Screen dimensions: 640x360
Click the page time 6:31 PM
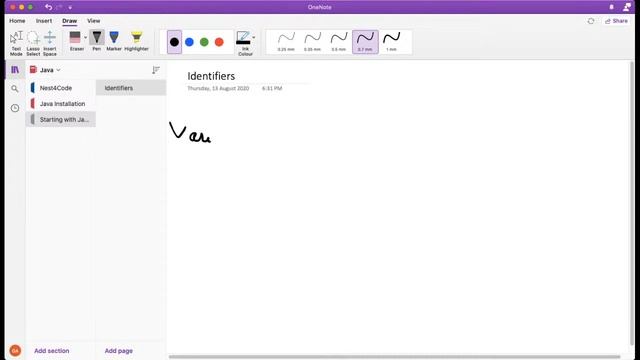coord(272,89)
